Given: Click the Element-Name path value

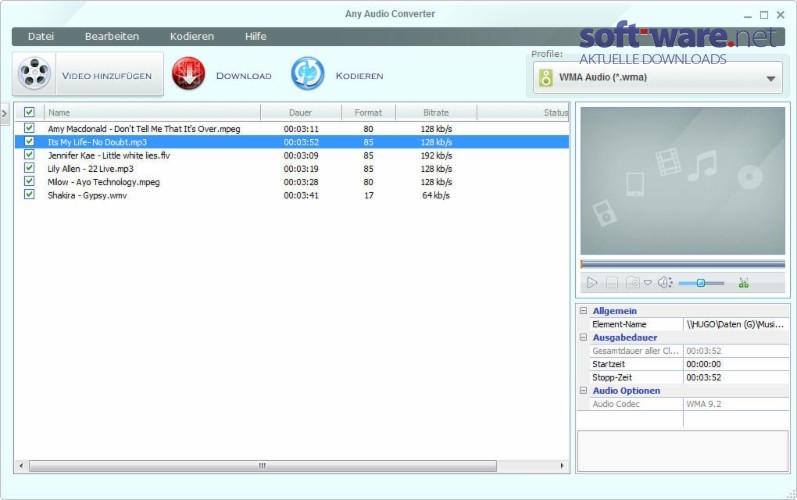Looking at the screenshot, I should point(735,324).
